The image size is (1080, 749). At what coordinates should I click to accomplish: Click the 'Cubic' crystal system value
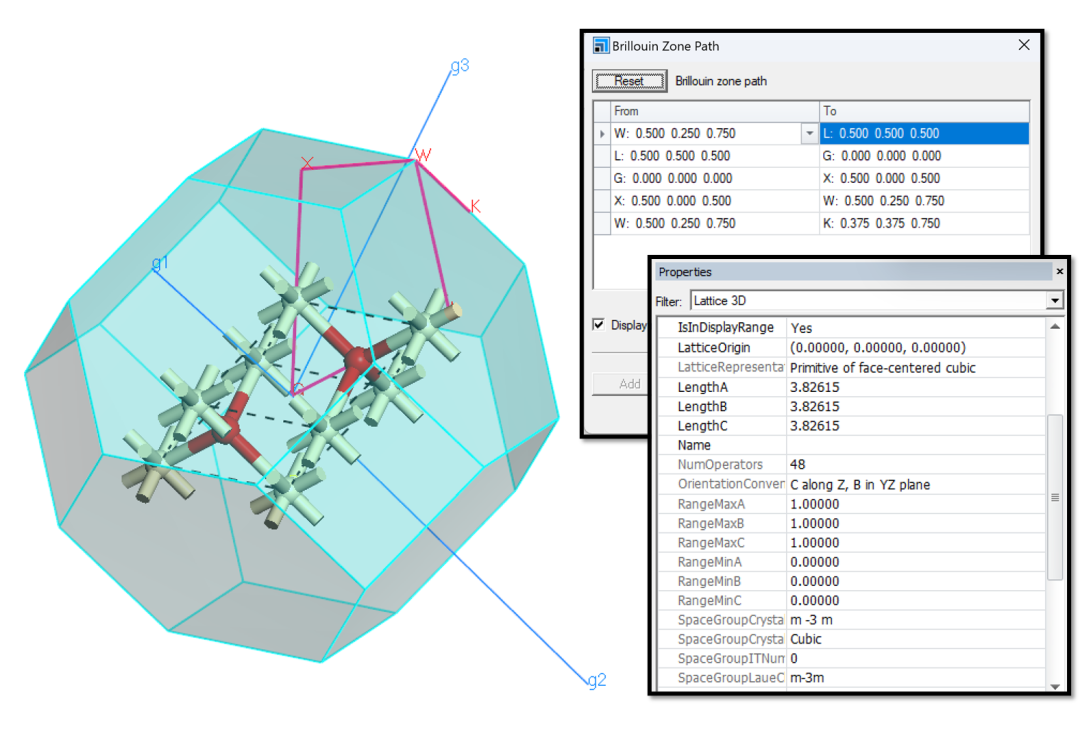916,639
